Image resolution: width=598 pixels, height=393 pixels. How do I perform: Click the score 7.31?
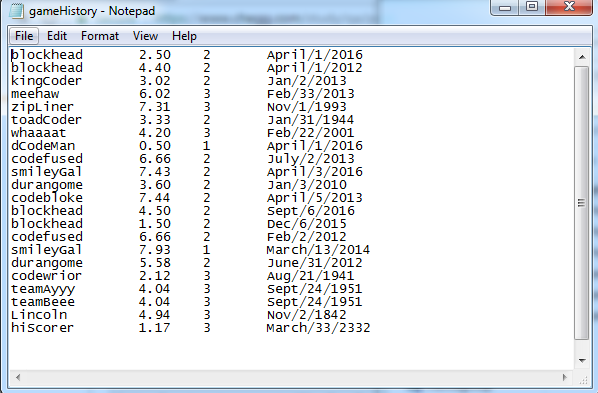click(x=154, y=107)
